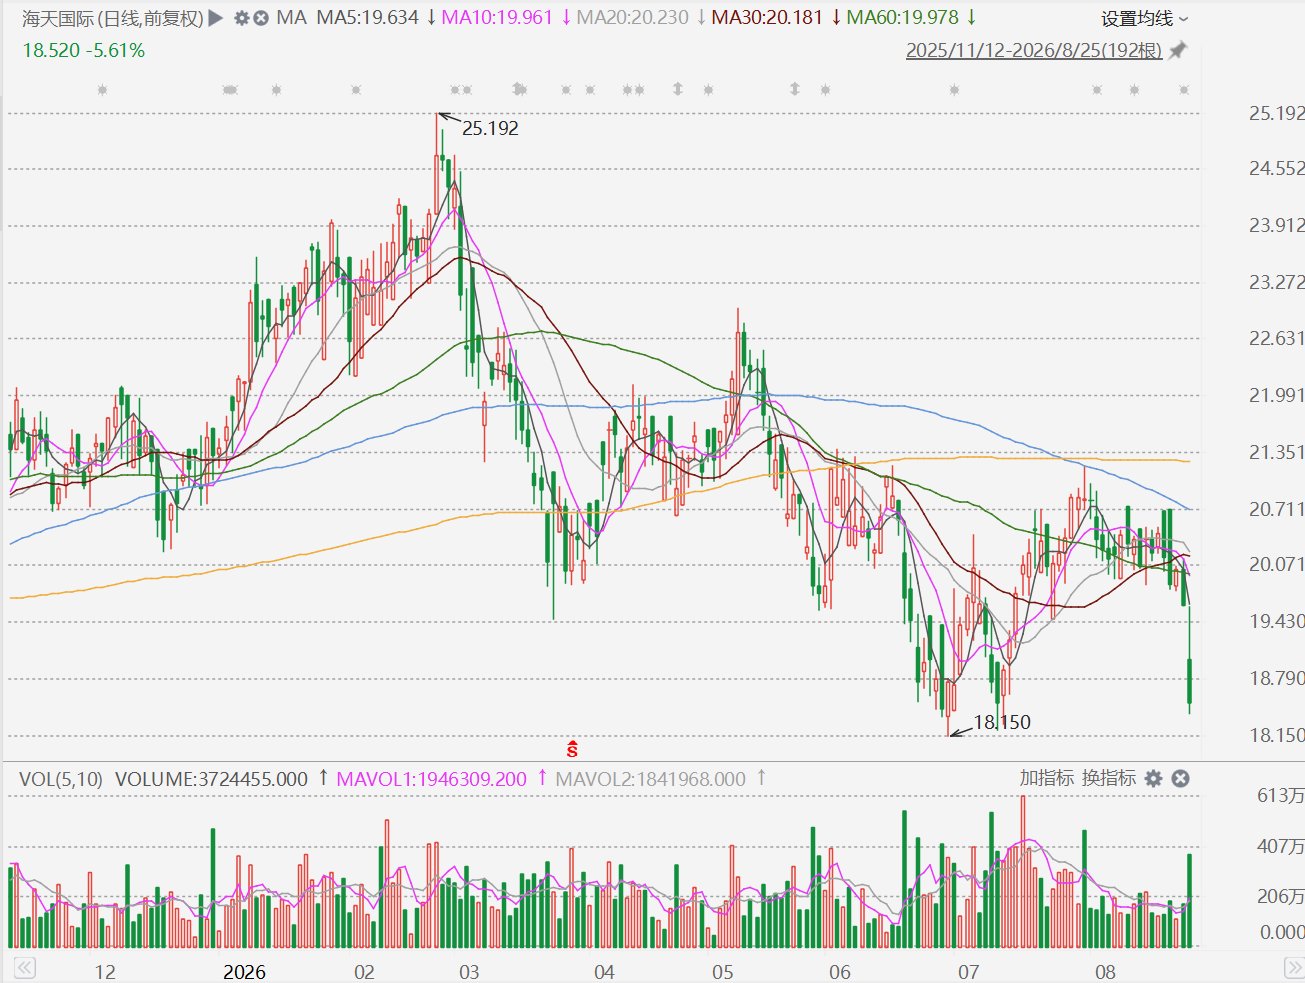Screen dimensions: 1305x983
Task: Pin the date range with pushpin icon
Action: [1178, 50]
